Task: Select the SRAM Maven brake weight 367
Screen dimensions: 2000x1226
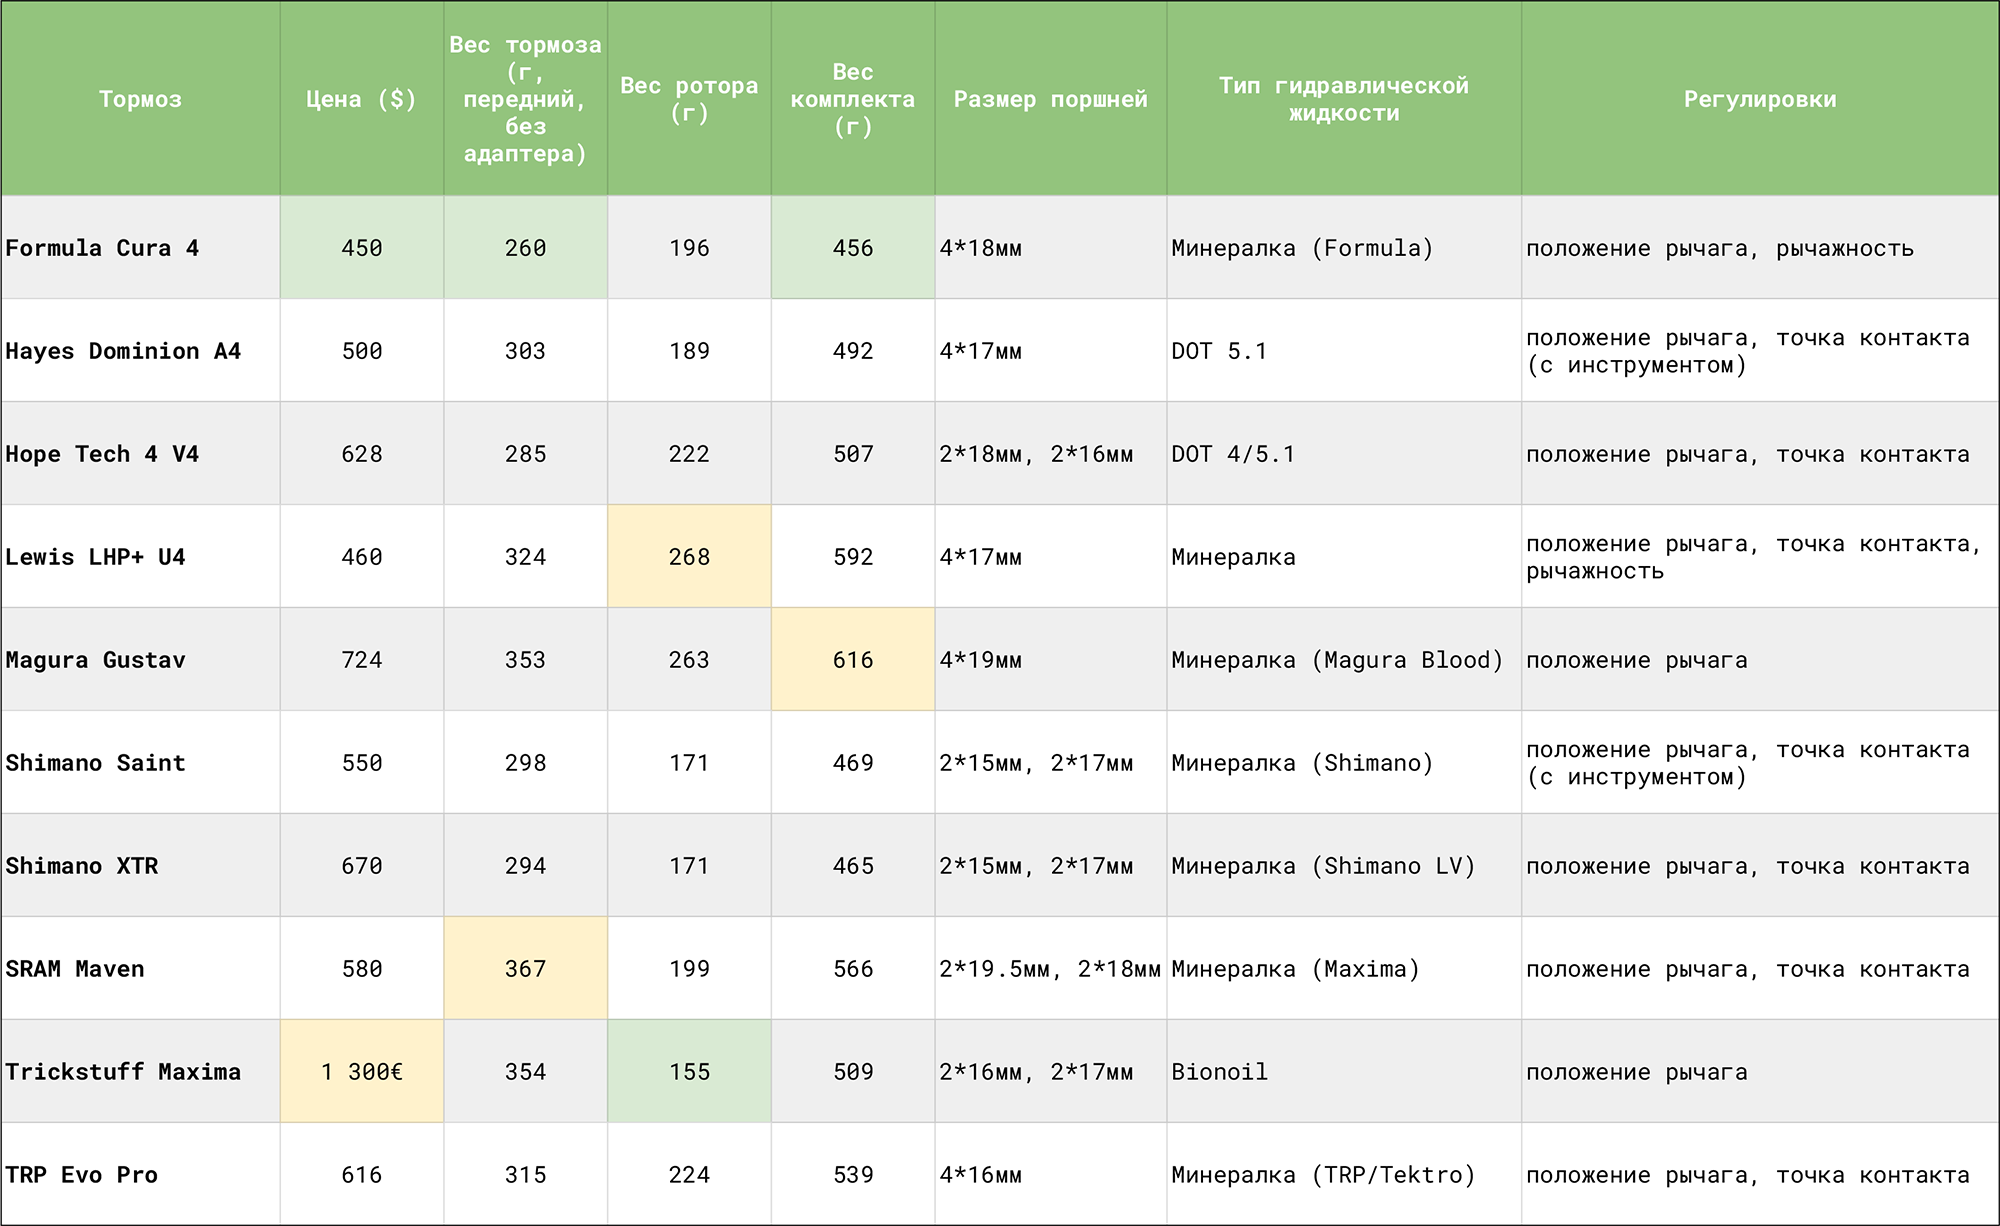Action: tap(525, 969)
